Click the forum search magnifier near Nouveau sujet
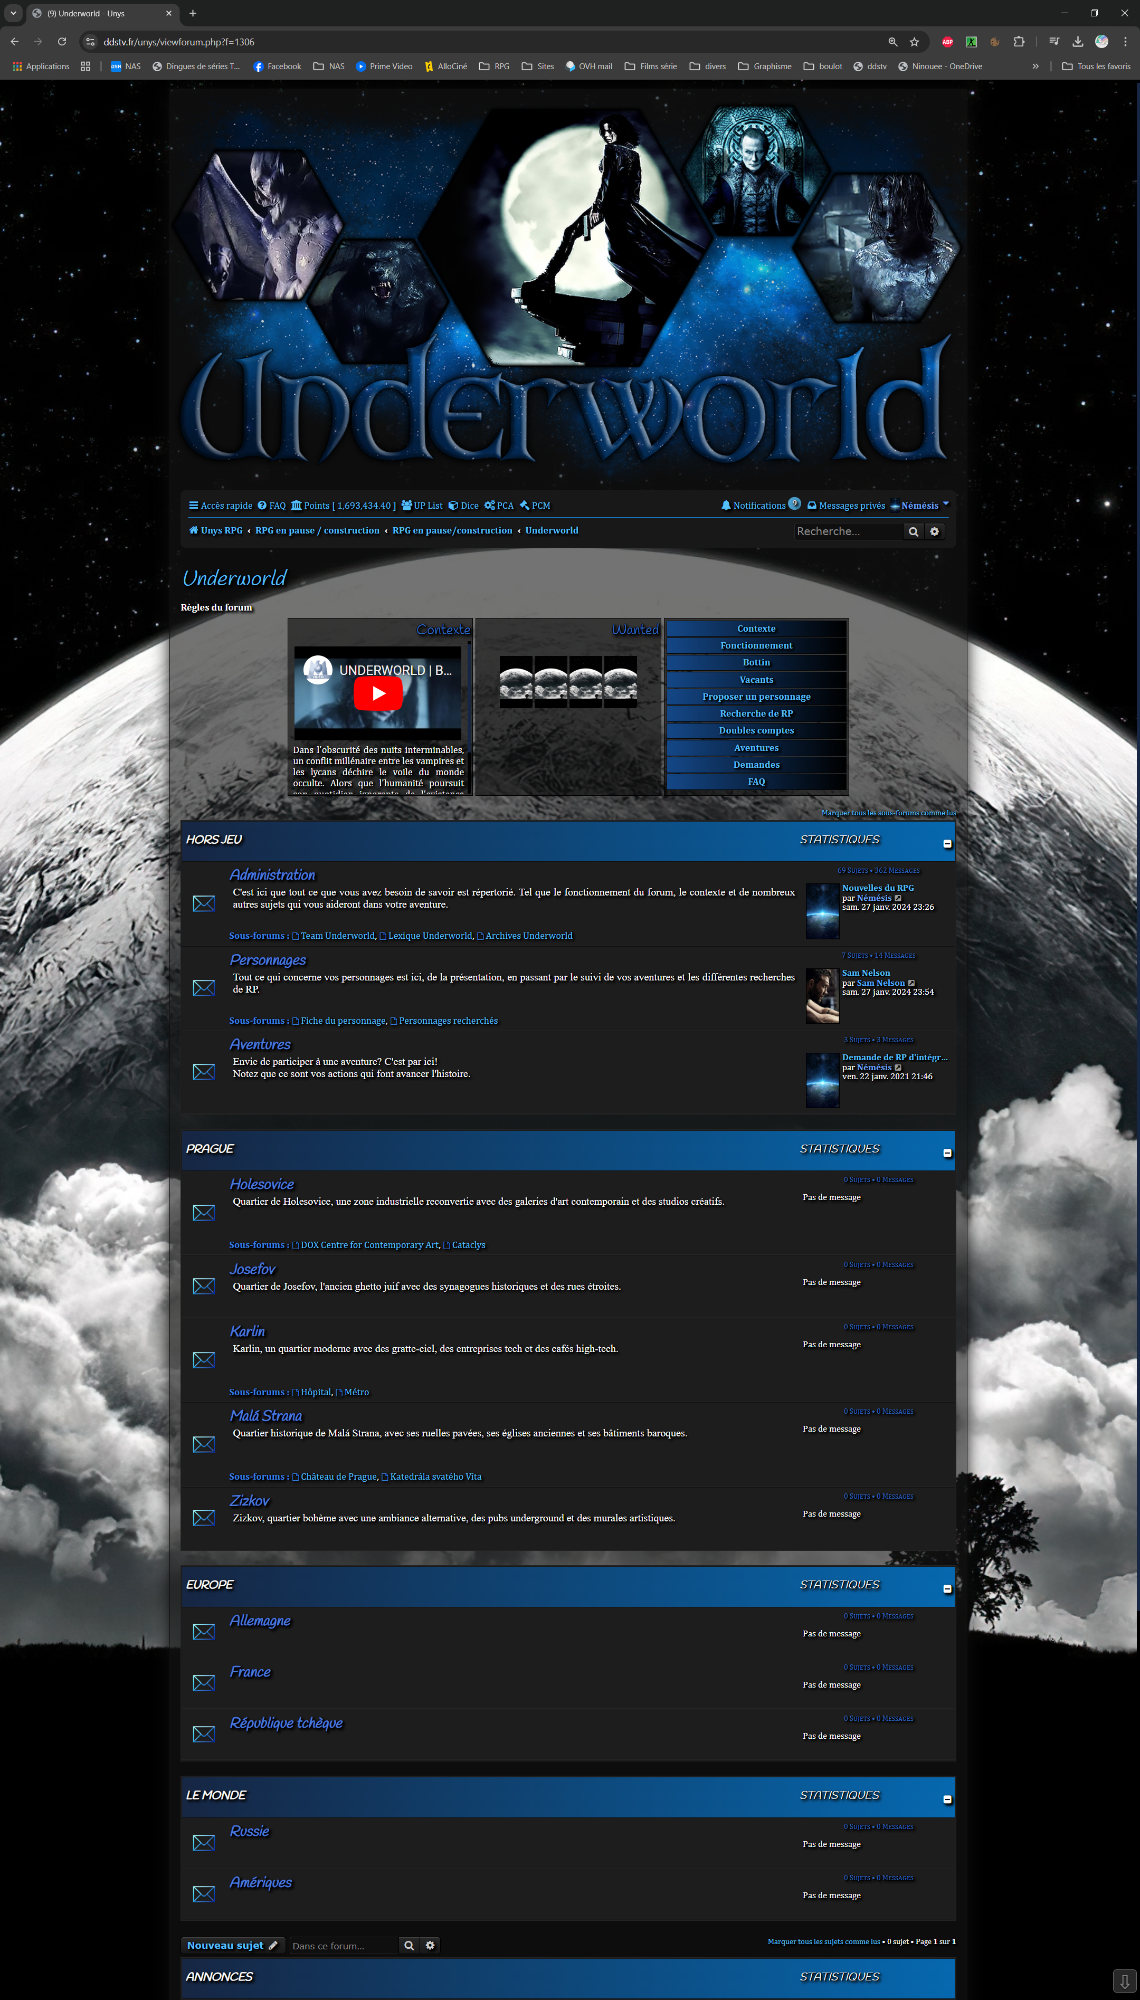Image resolution: width=1140 pixels, height=2000 pixels. (408, 1946)
